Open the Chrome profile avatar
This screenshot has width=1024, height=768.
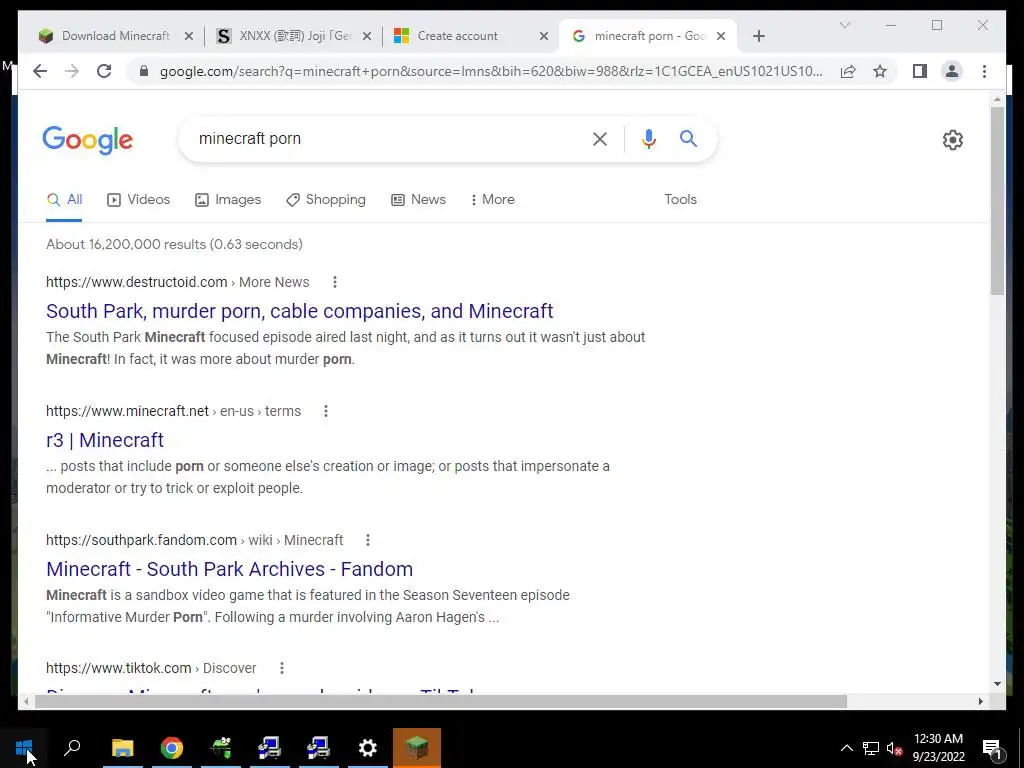[952, 71]
